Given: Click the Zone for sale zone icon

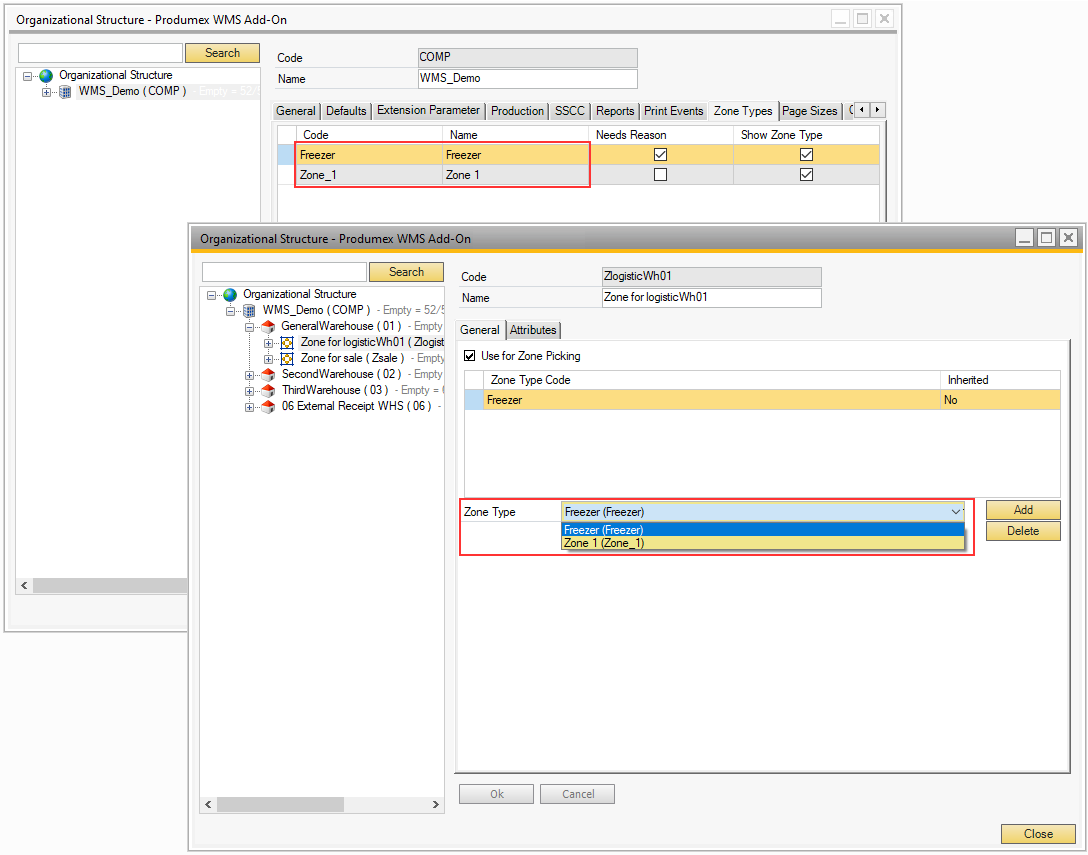Looking at the screenshot, I should pyautogui.click(x=287, y=358).
